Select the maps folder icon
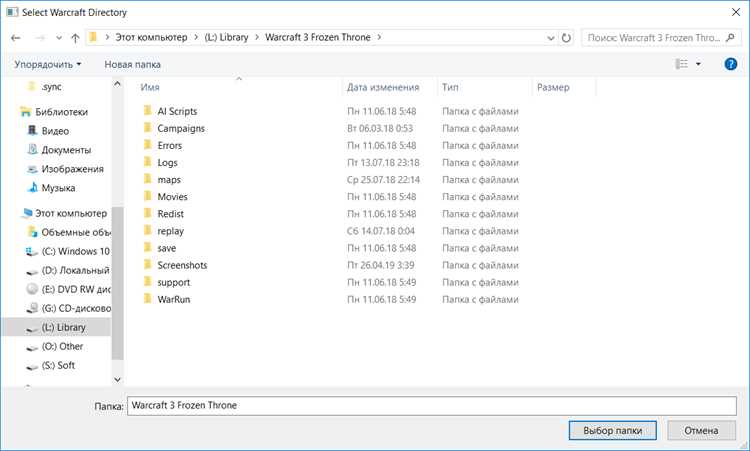The image size is (750, 451). point(148,179)
